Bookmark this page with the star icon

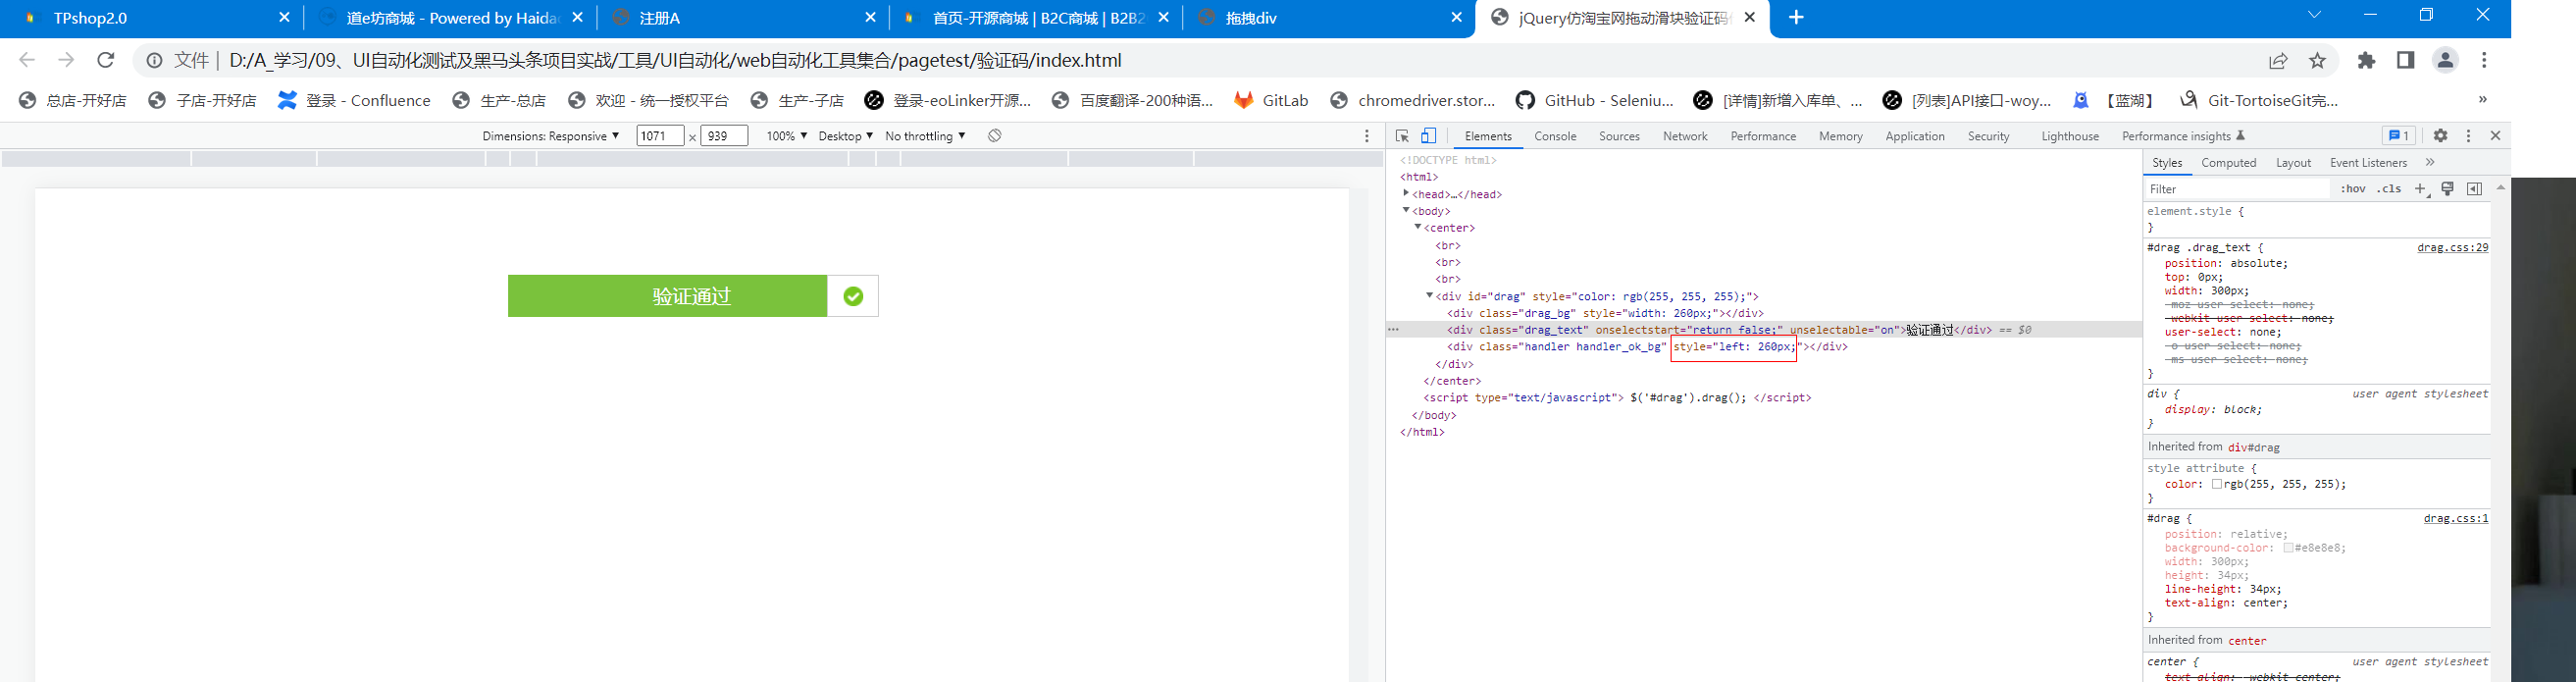pos(2317,60)
